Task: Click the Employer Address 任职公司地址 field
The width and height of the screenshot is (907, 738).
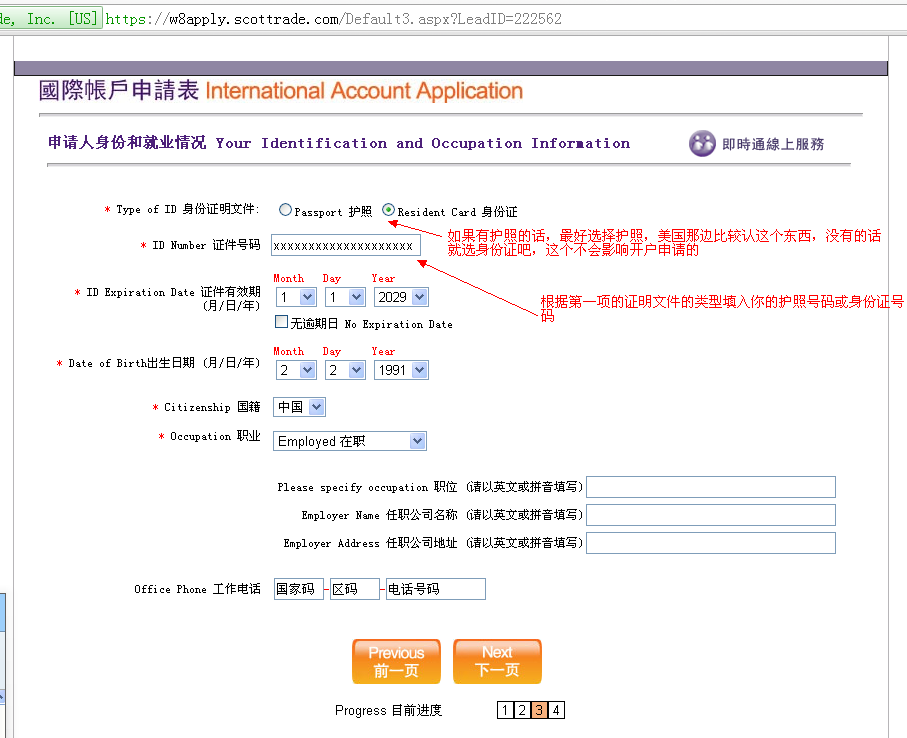Action: pos(710,543)
